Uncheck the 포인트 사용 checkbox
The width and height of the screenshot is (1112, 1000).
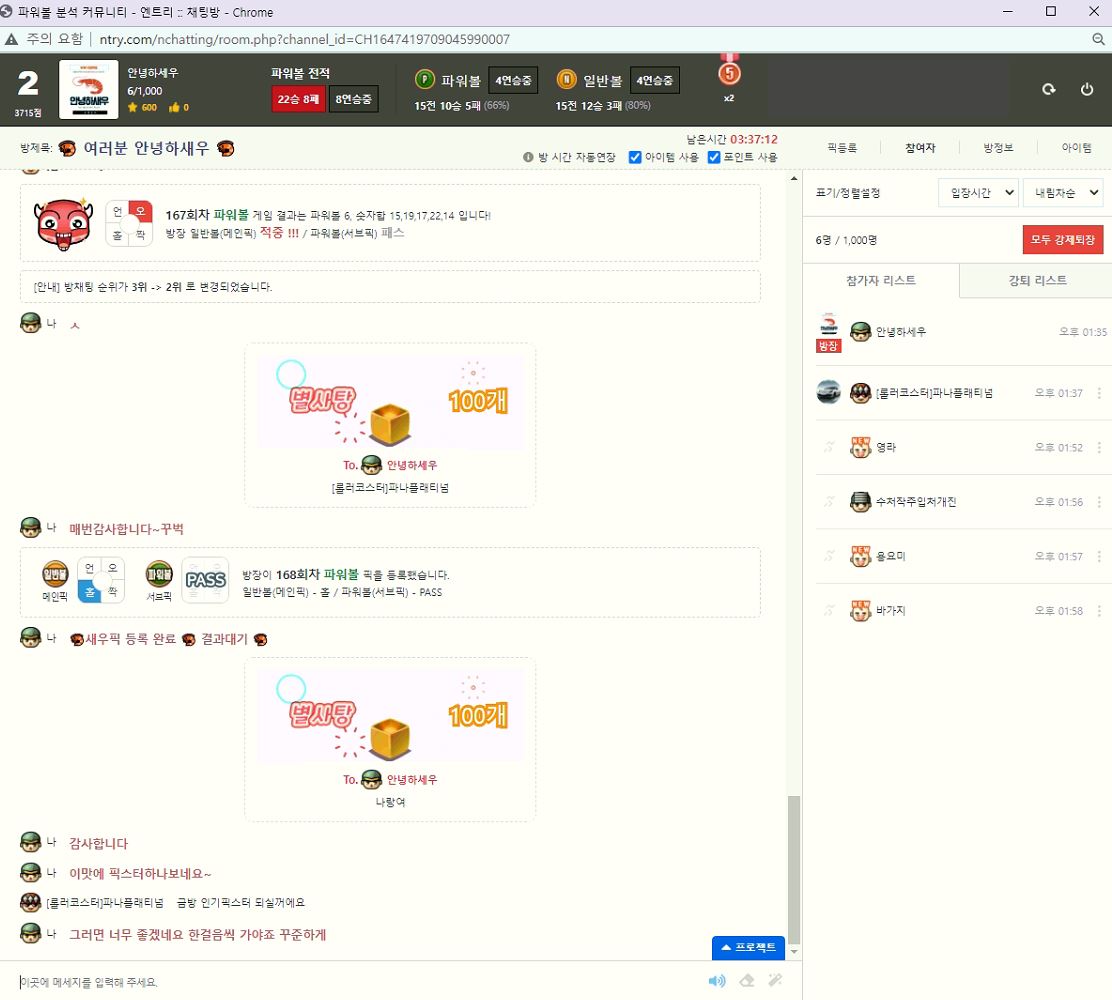[714, 157]
